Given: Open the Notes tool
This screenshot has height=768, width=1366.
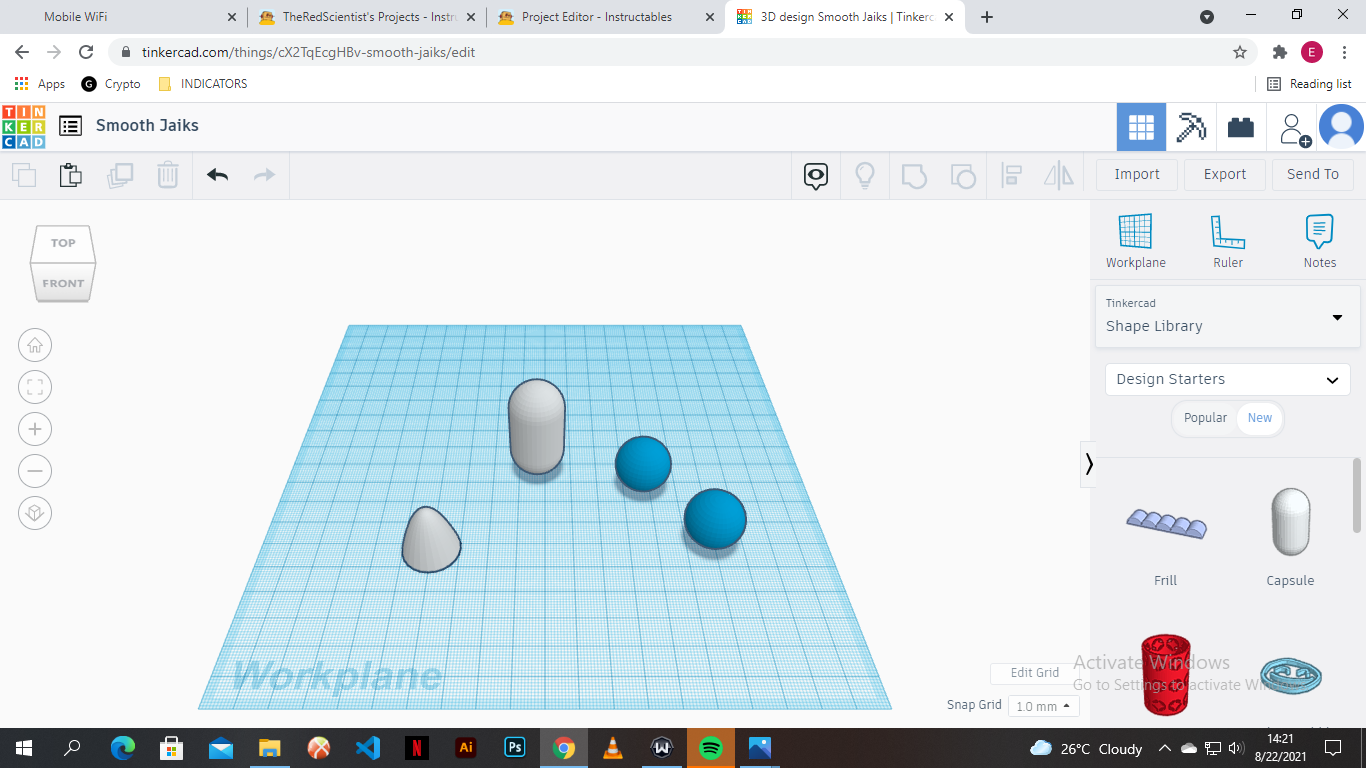Looking at the screenshot, I should pyautogui.click(x=1318, y=240).
